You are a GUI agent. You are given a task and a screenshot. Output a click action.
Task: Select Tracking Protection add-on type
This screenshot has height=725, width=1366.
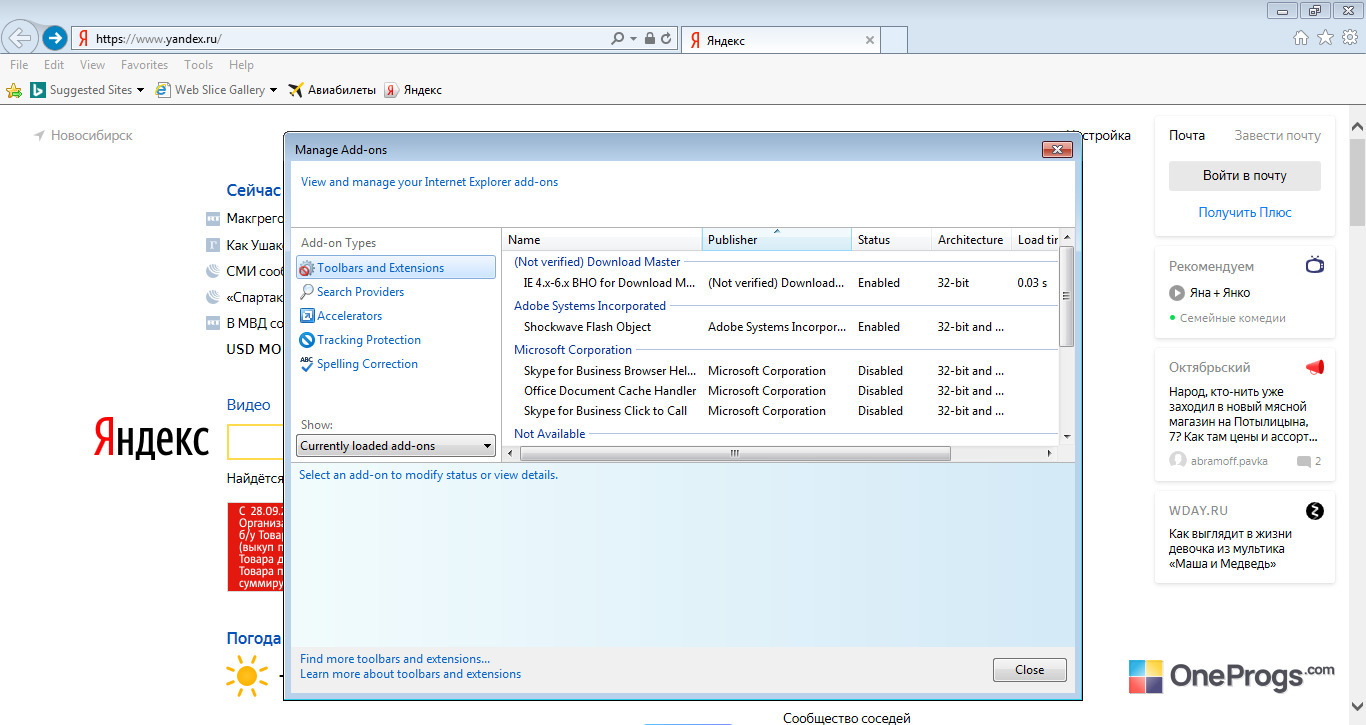[x=369, y=340]
